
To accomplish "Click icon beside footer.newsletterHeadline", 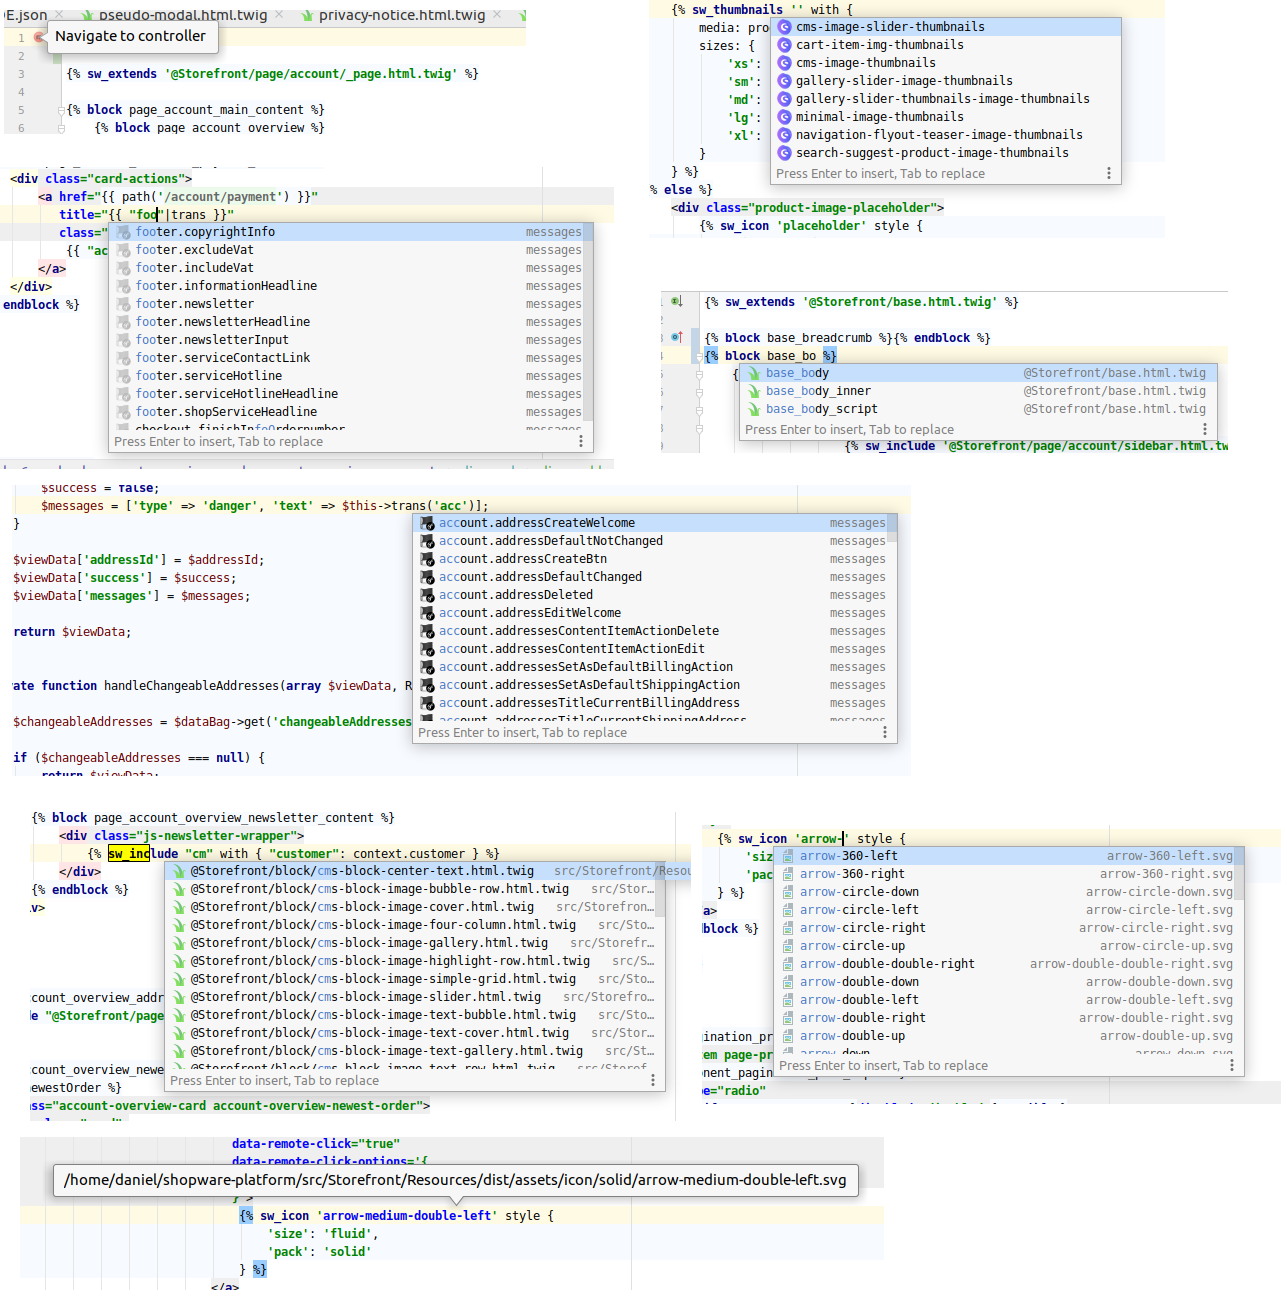I will click(x=124, y=322).
